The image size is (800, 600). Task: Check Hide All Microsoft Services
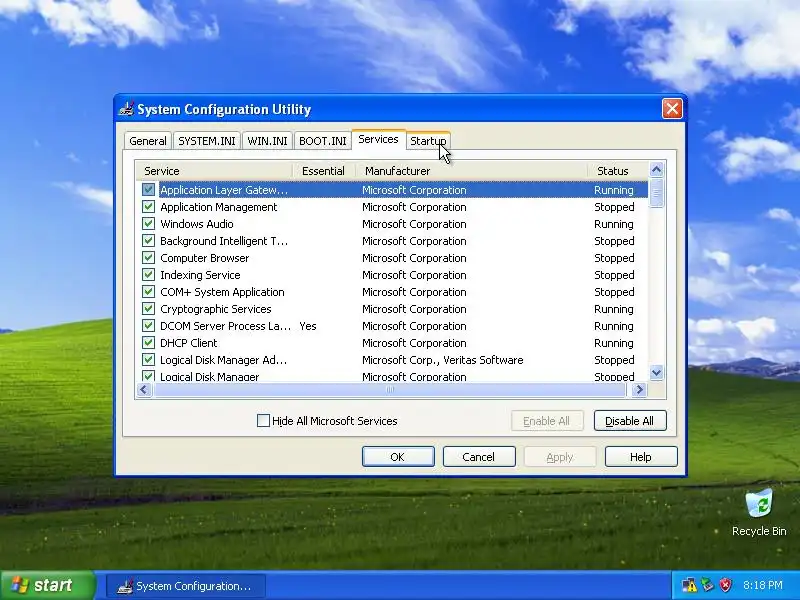click(263, 421)
